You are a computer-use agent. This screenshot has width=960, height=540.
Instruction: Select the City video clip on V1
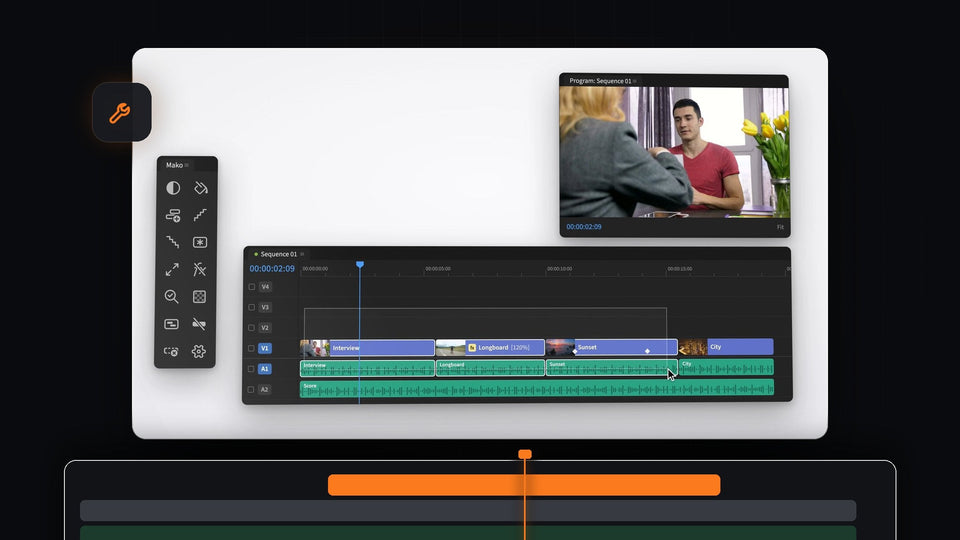726,347
